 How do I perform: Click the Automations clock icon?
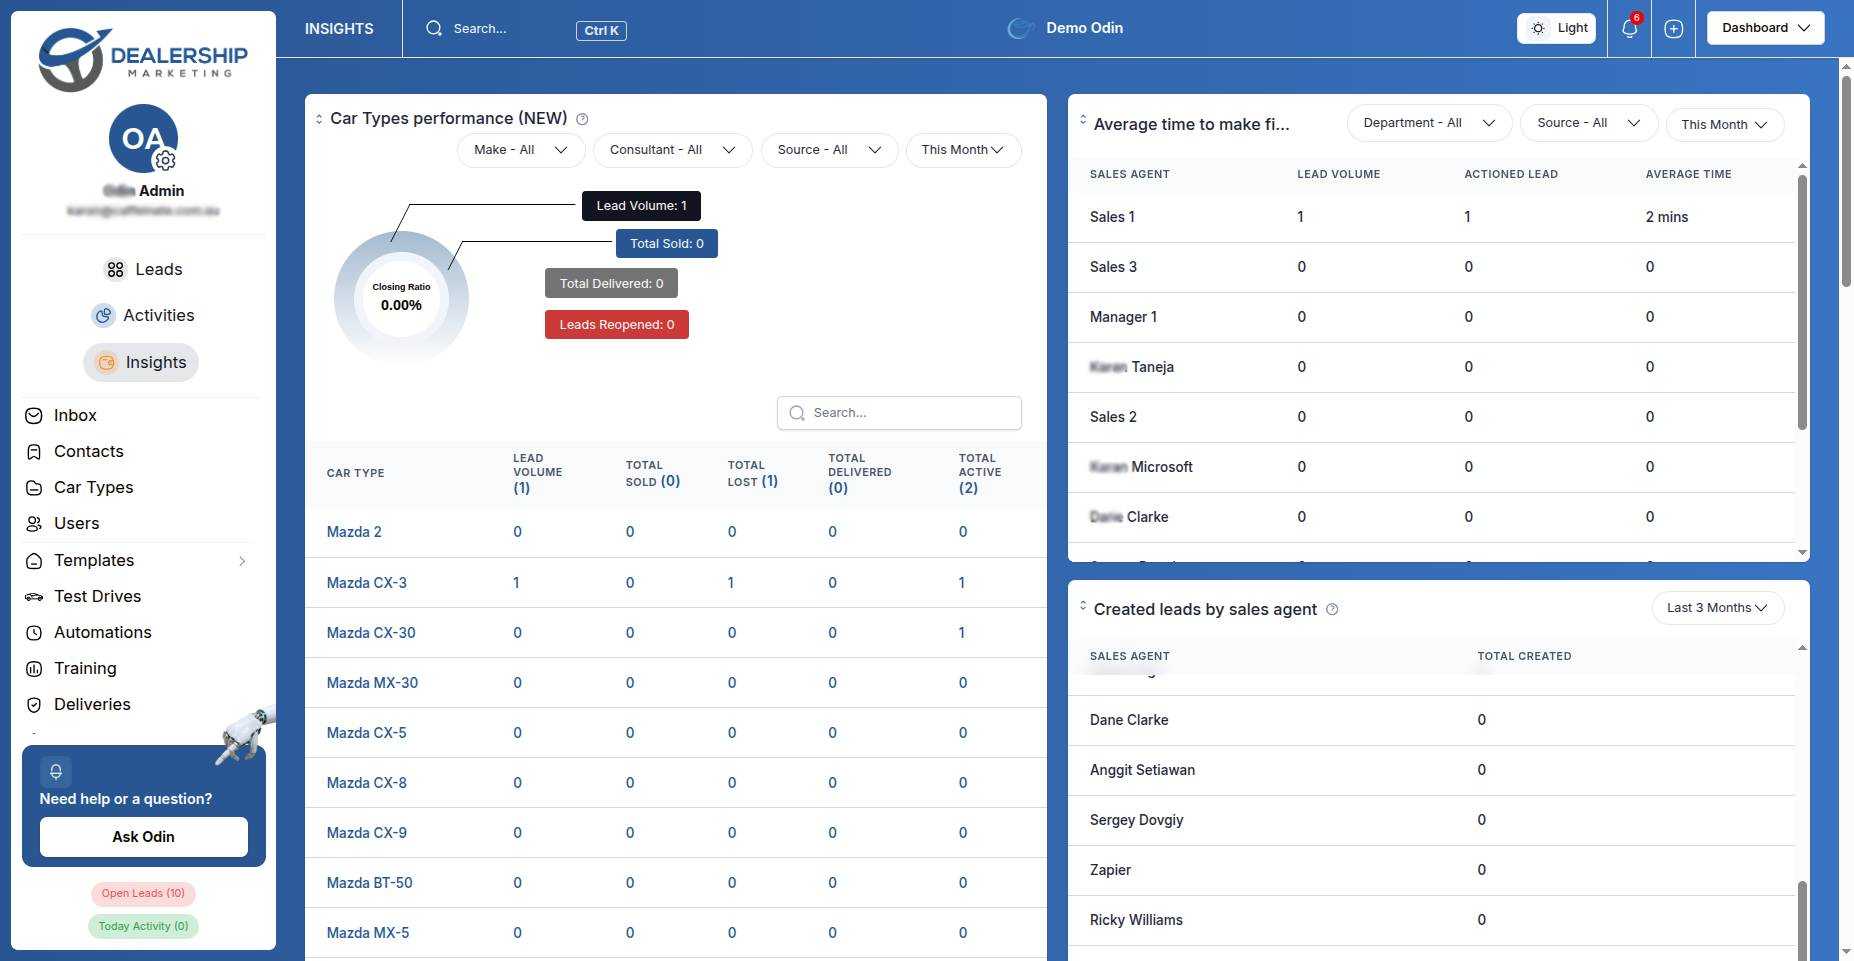click(34, 633)
